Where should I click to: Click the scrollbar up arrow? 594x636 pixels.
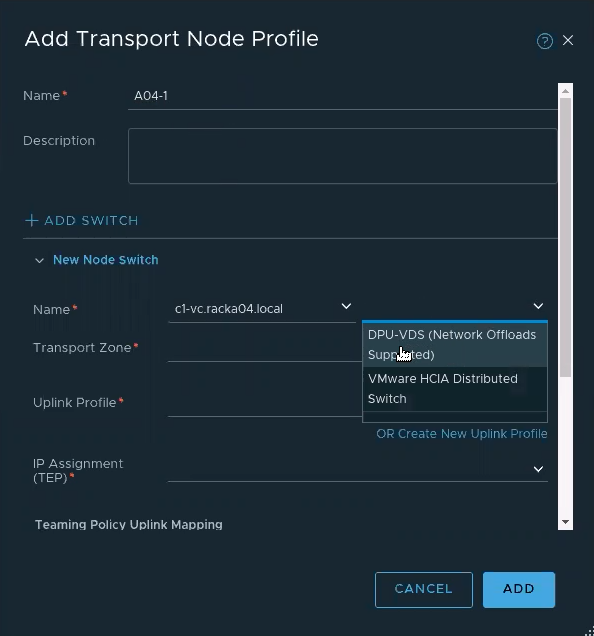pos(565,91)
